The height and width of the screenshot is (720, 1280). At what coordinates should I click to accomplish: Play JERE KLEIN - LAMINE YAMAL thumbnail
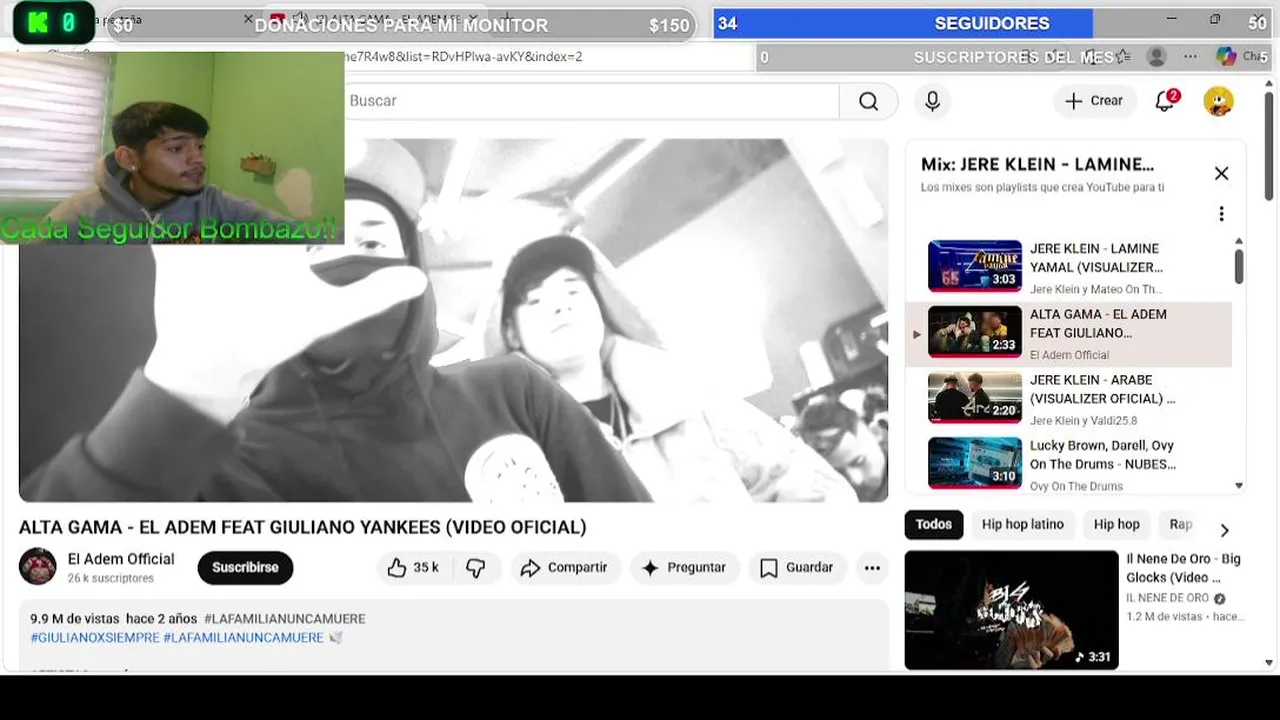975,266
